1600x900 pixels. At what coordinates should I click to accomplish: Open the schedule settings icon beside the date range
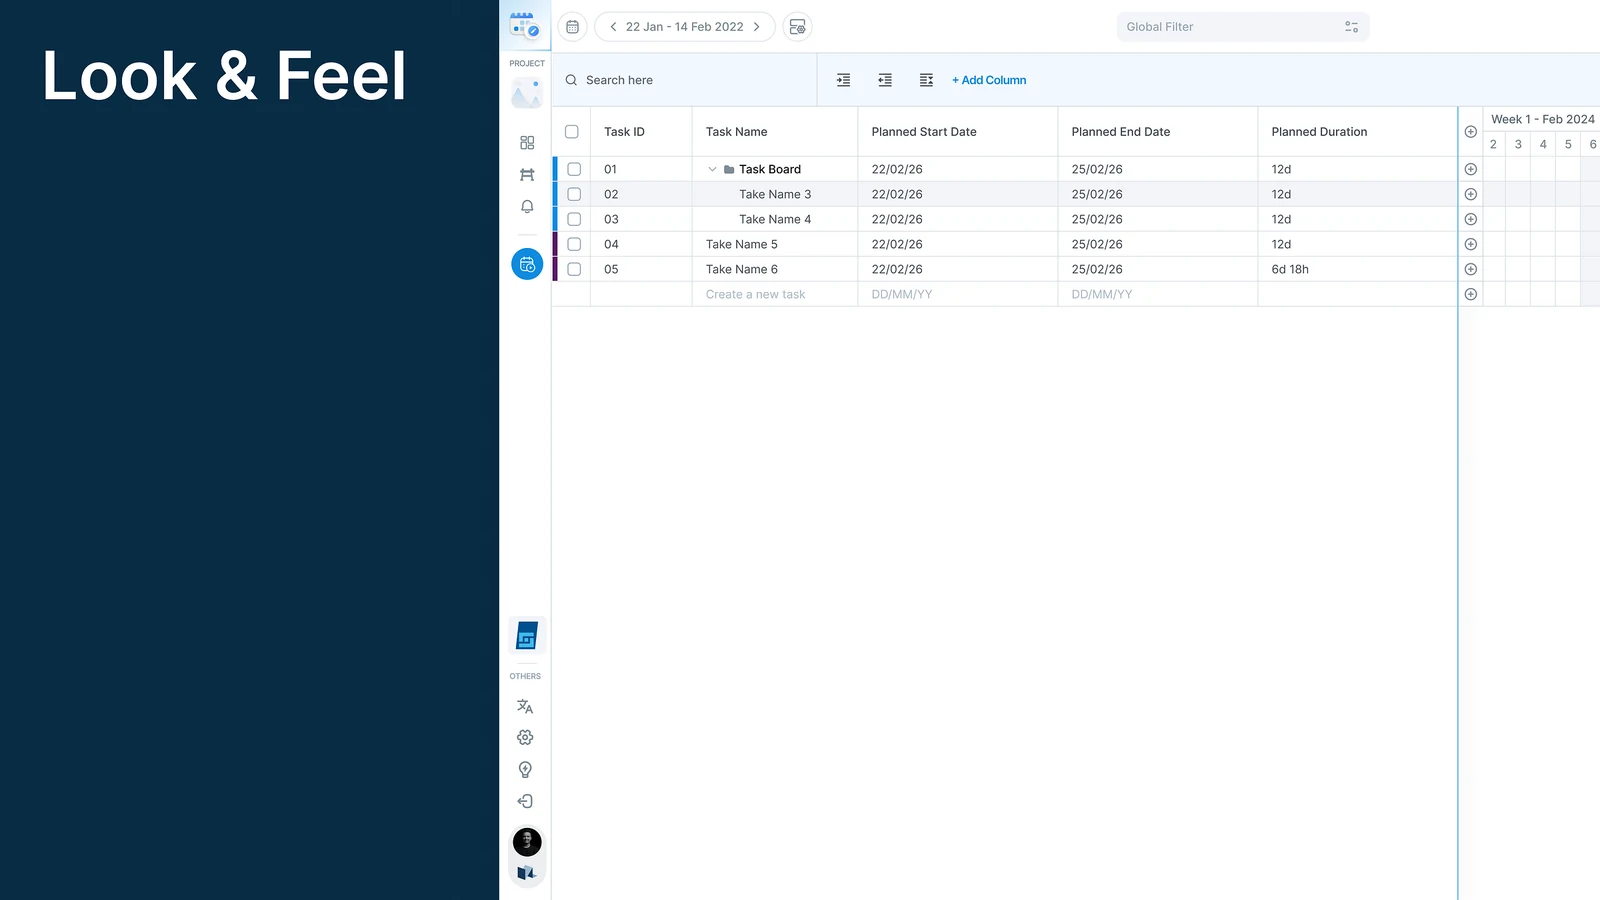[x=797, y=27]
